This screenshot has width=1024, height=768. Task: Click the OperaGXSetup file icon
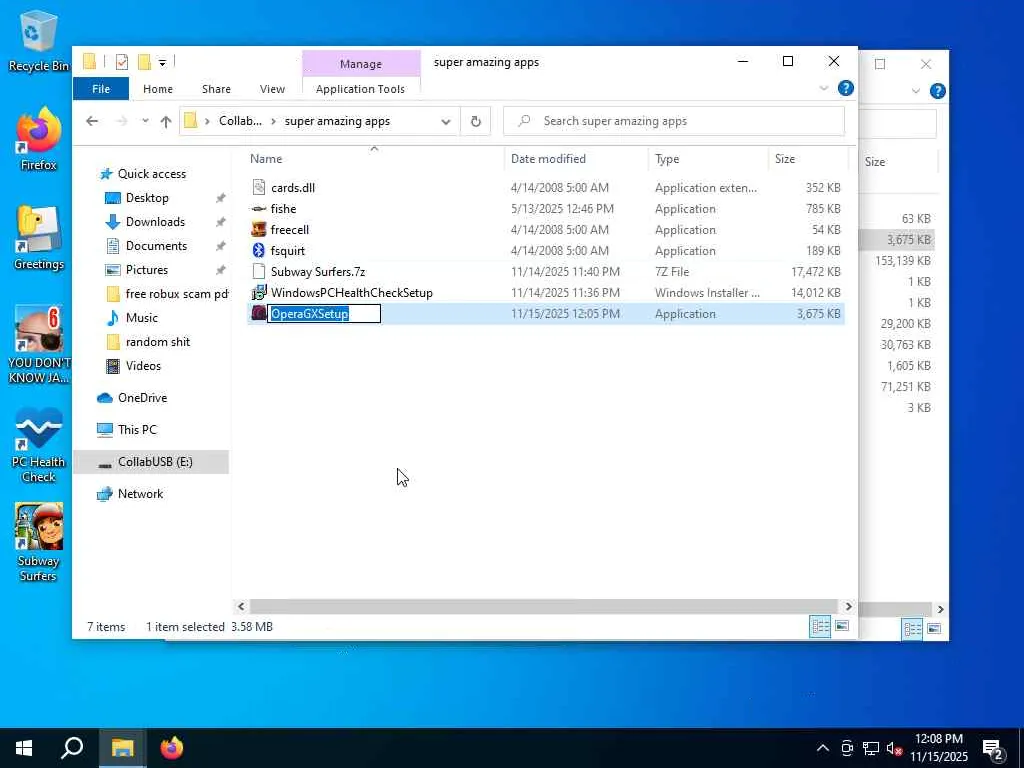[259, 313]
